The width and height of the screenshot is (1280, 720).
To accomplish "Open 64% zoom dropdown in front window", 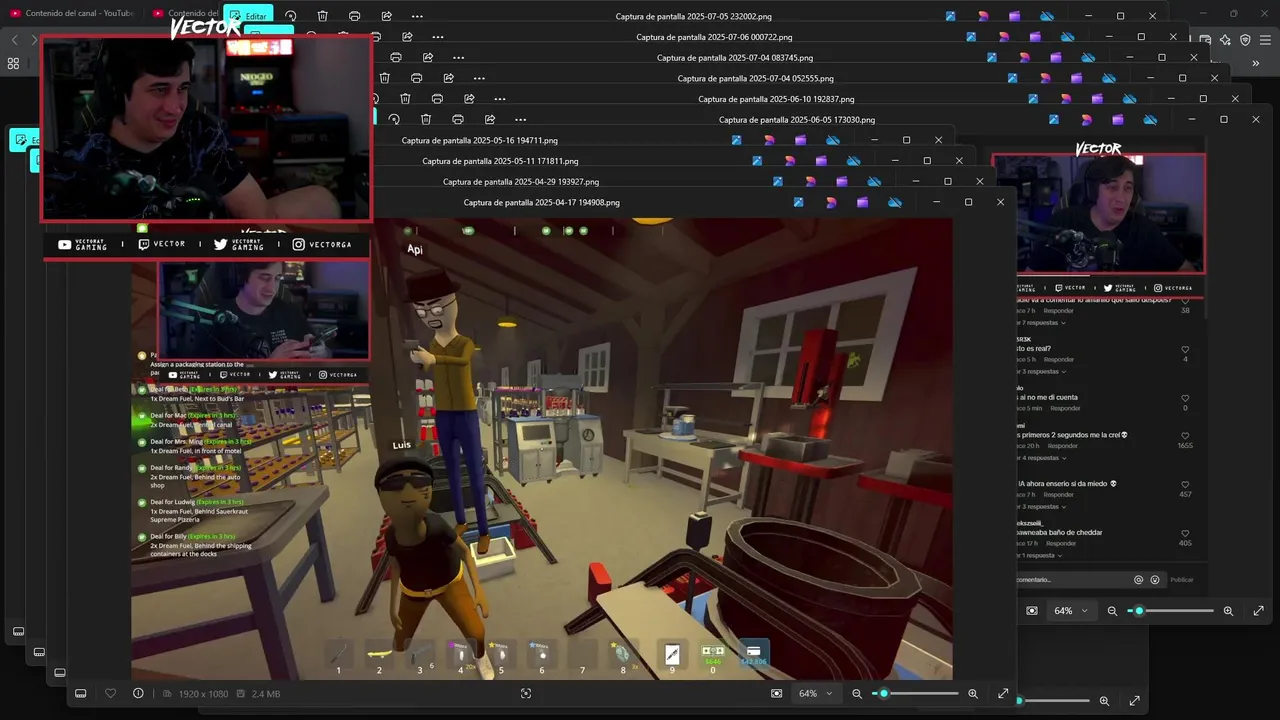I will [x=814, y=693].
